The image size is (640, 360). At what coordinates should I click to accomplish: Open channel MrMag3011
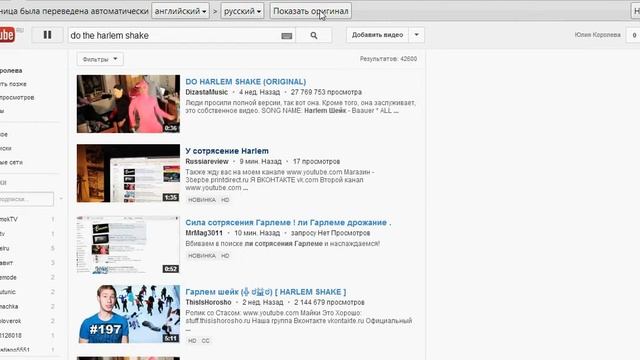[x=204, y=233]
